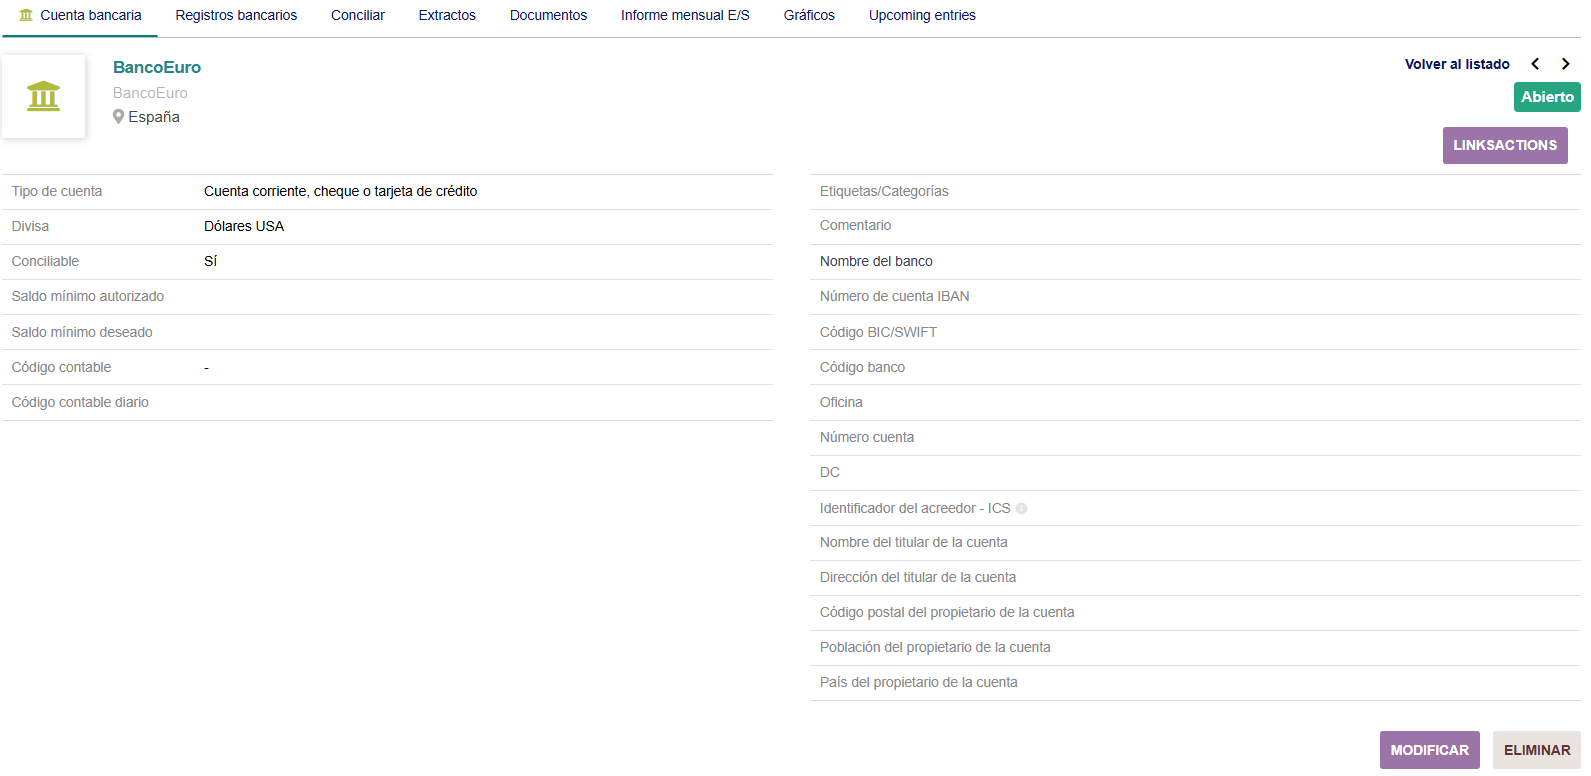Show the Gráficos tab
1591x776 pixels.
pyautogui.click(x=809, y=15)
